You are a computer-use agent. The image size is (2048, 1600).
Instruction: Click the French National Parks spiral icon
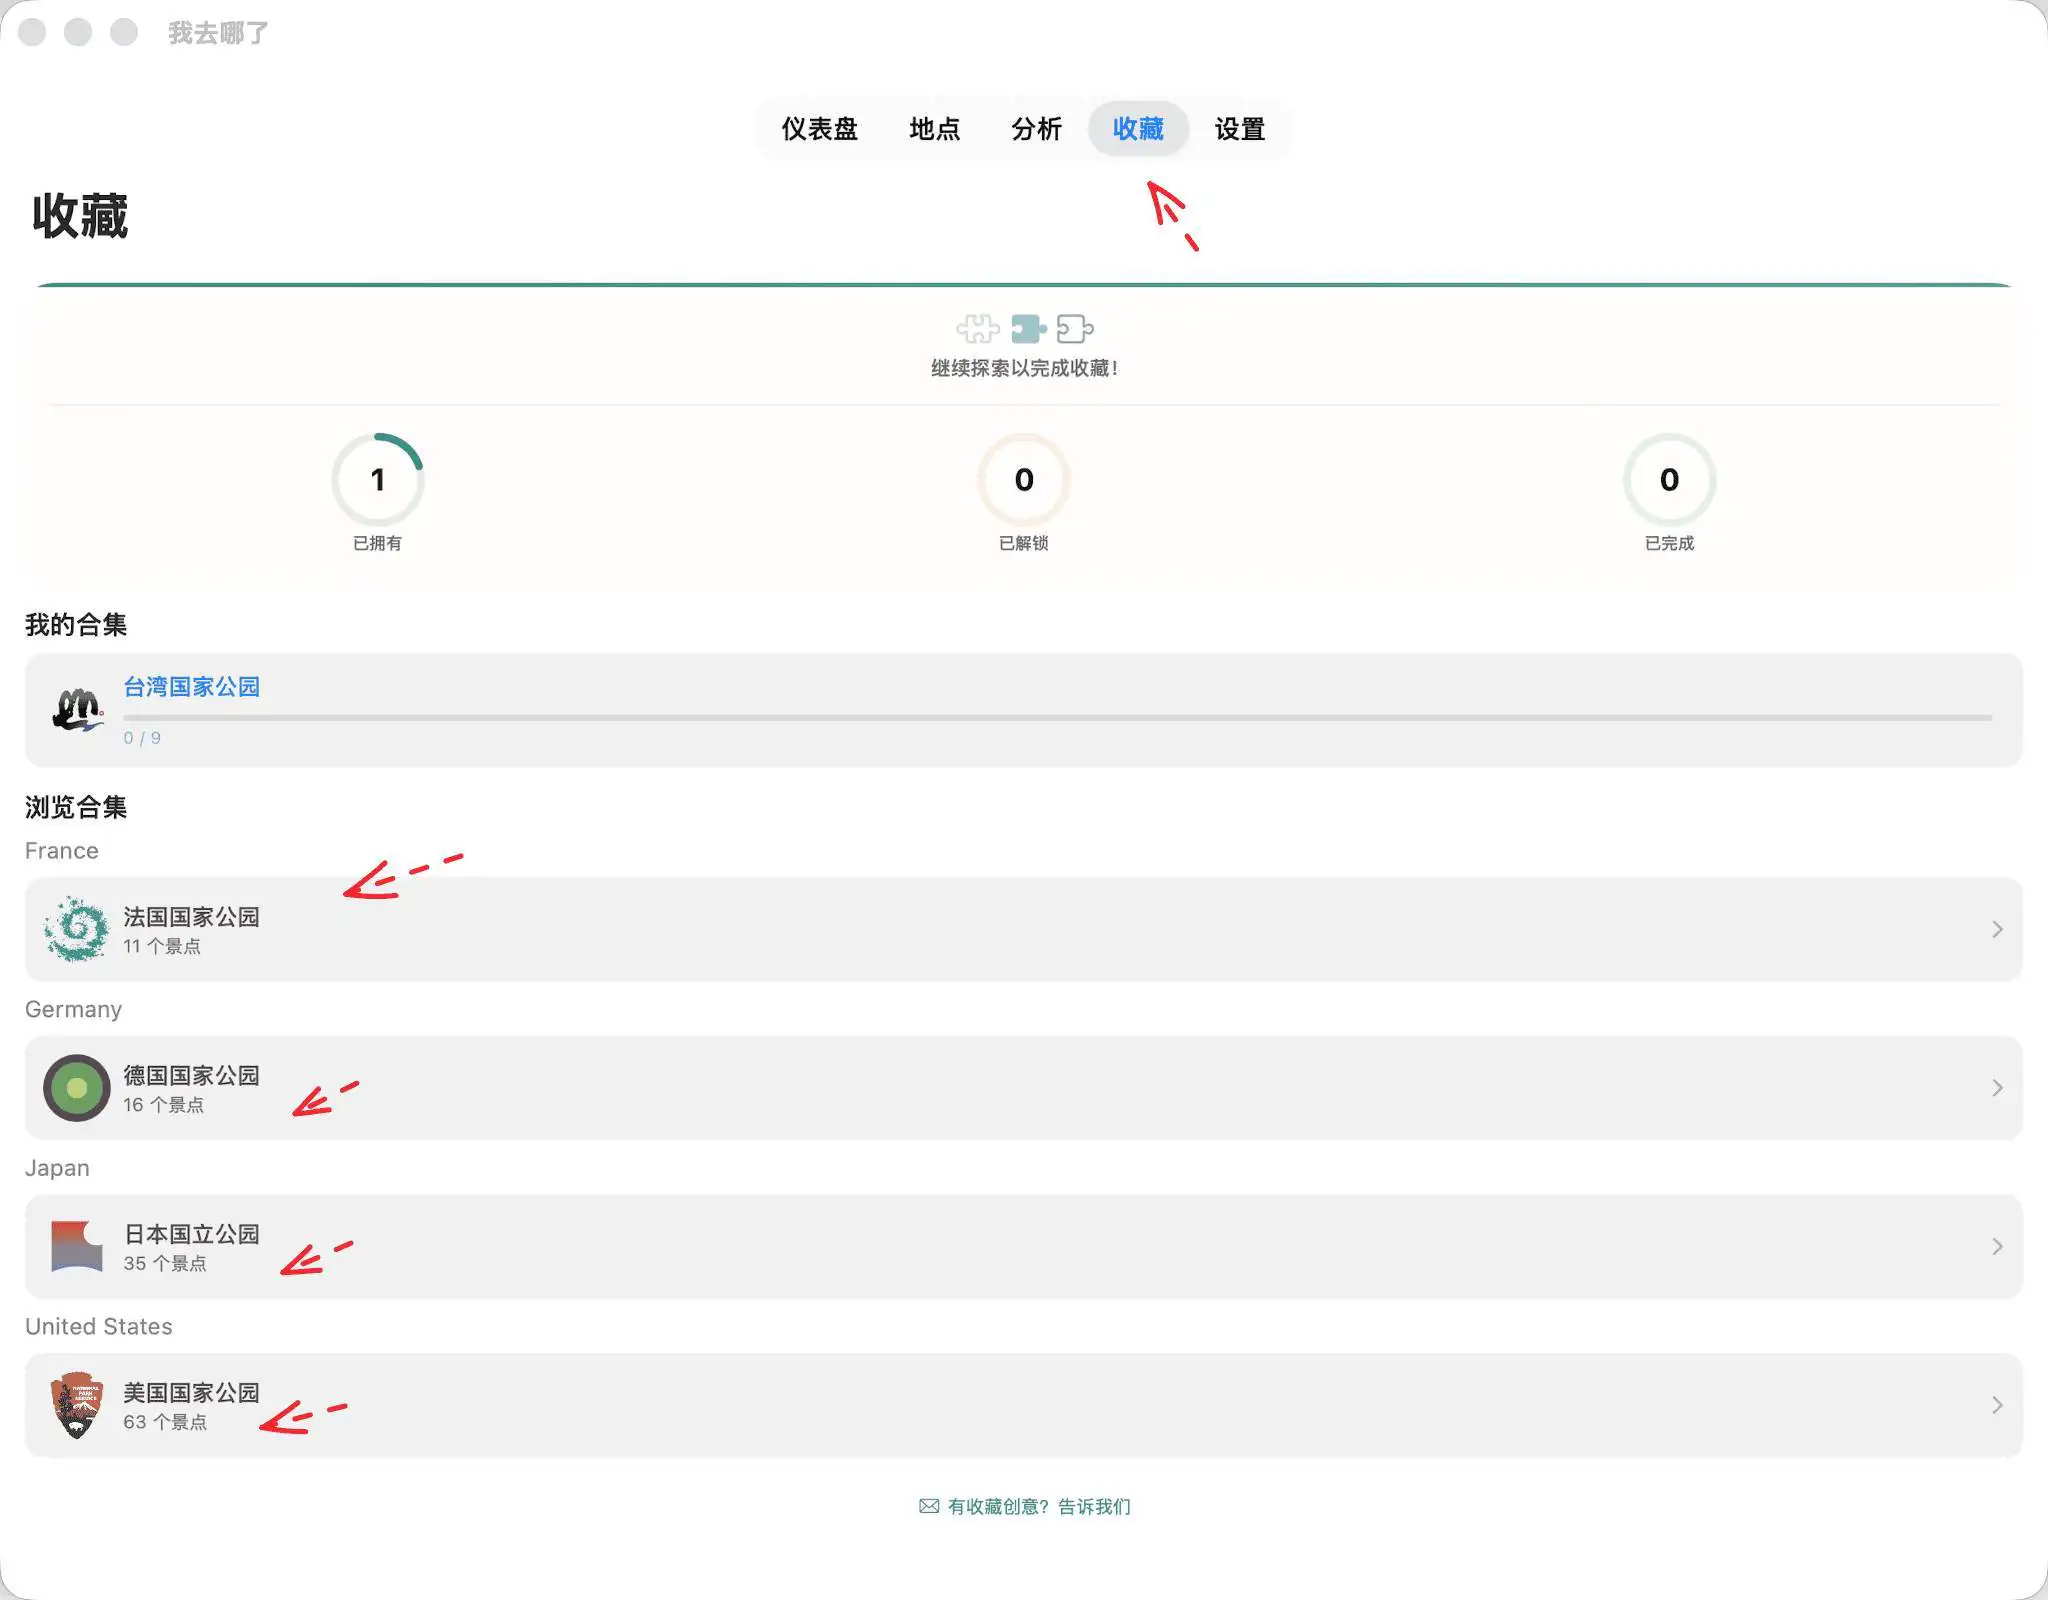[77, 929]
